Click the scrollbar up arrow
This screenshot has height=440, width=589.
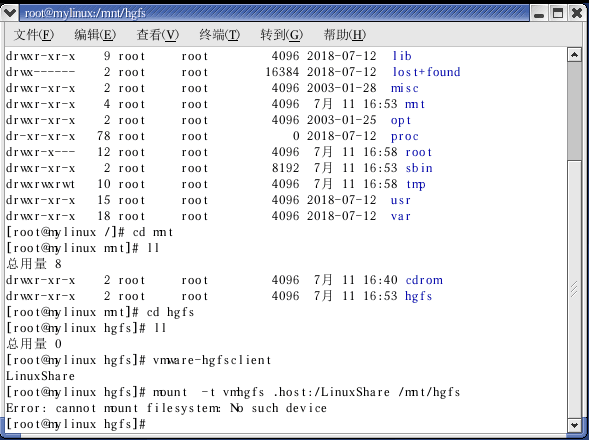click(574, 55)
